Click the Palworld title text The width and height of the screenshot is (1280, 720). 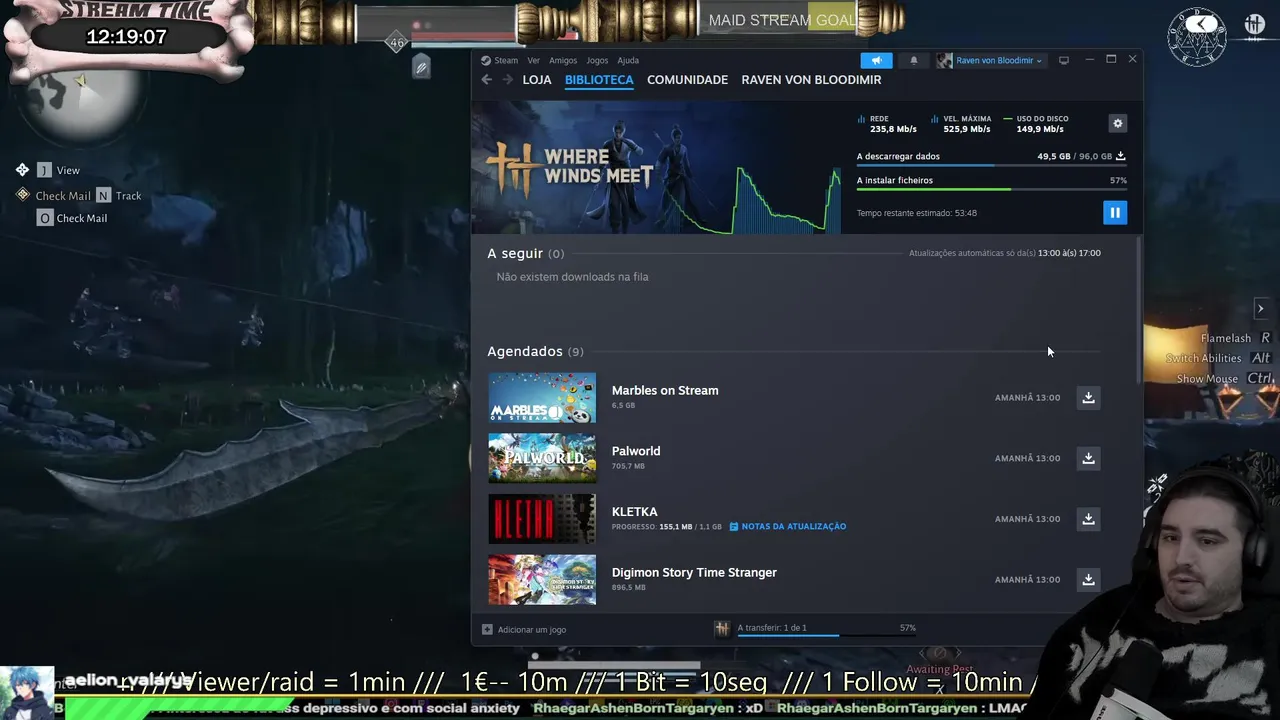point(636,451)
